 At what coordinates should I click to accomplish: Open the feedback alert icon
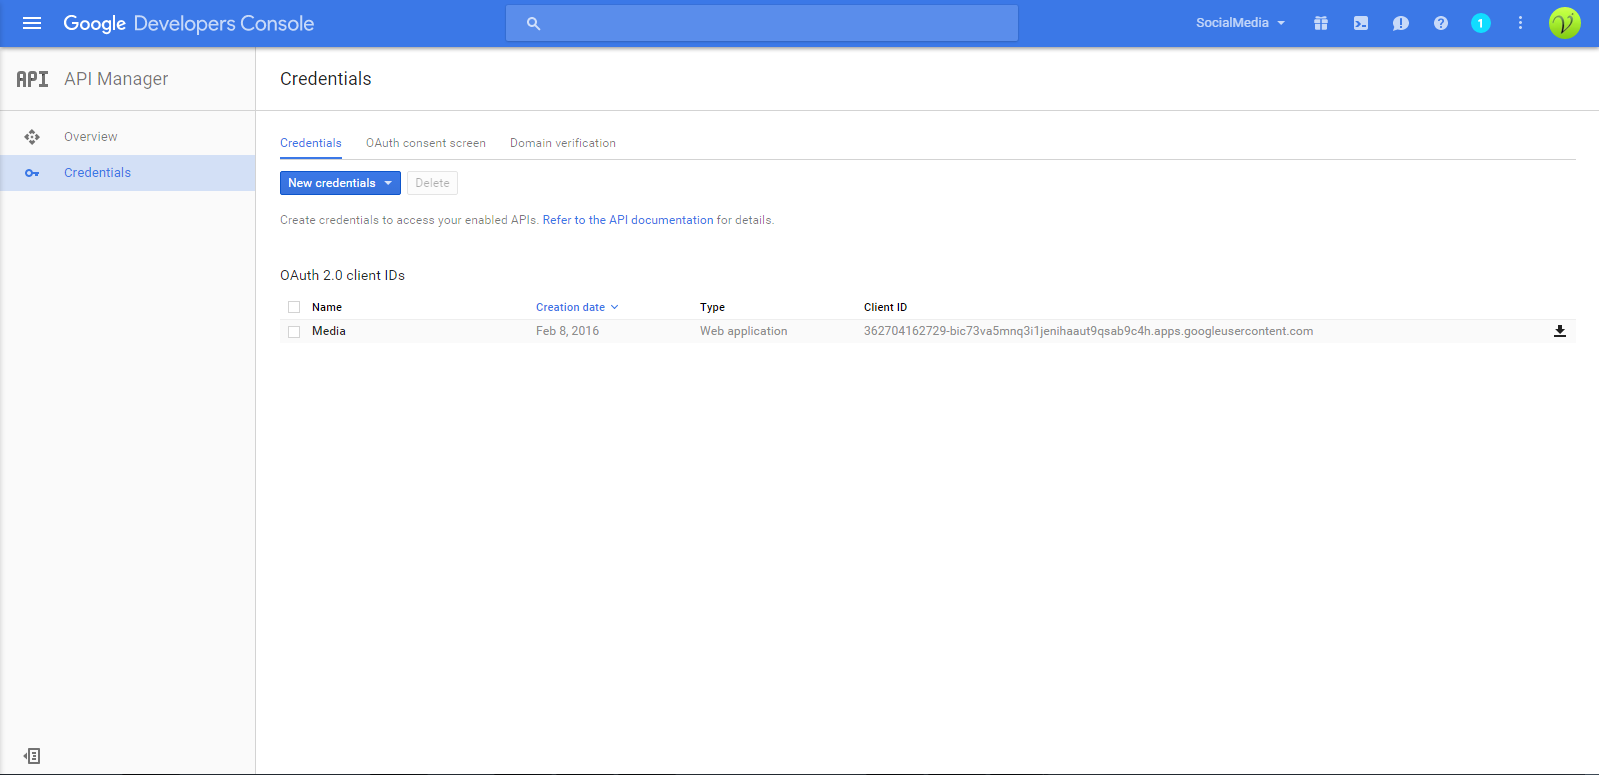pos(1401,23)
